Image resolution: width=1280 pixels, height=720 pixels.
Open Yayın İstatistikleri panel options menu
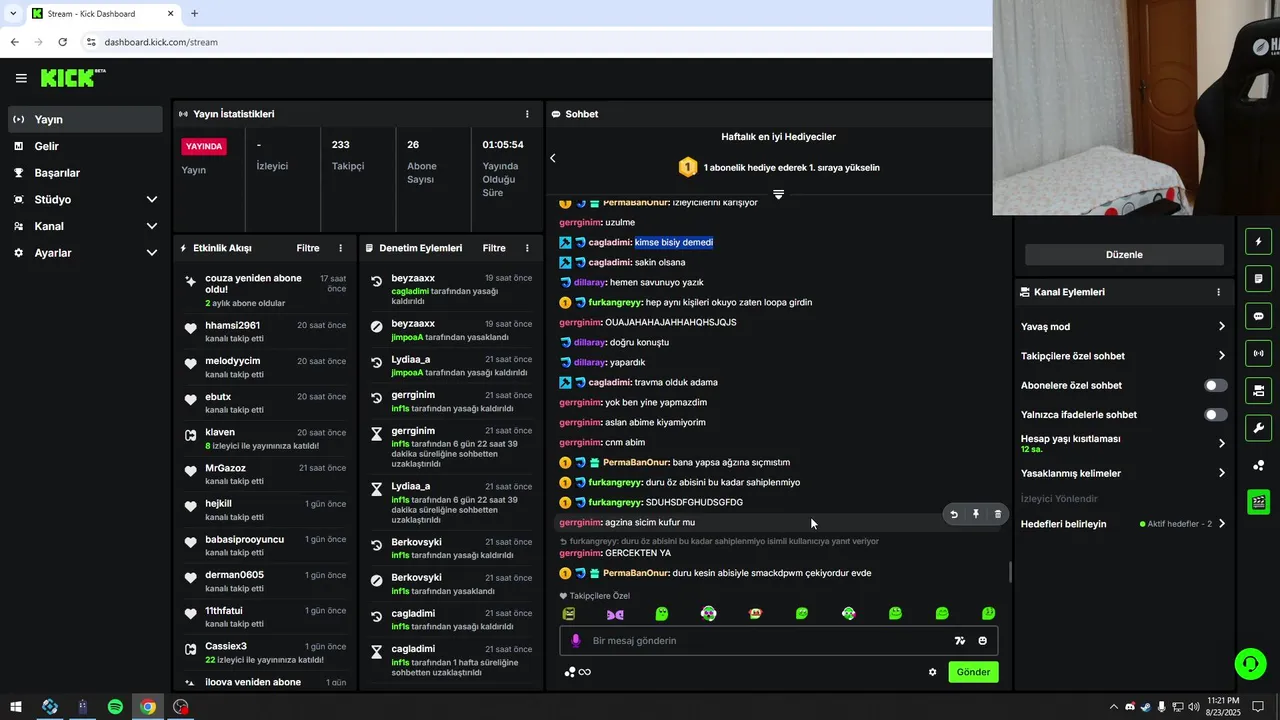pos(527,114)
